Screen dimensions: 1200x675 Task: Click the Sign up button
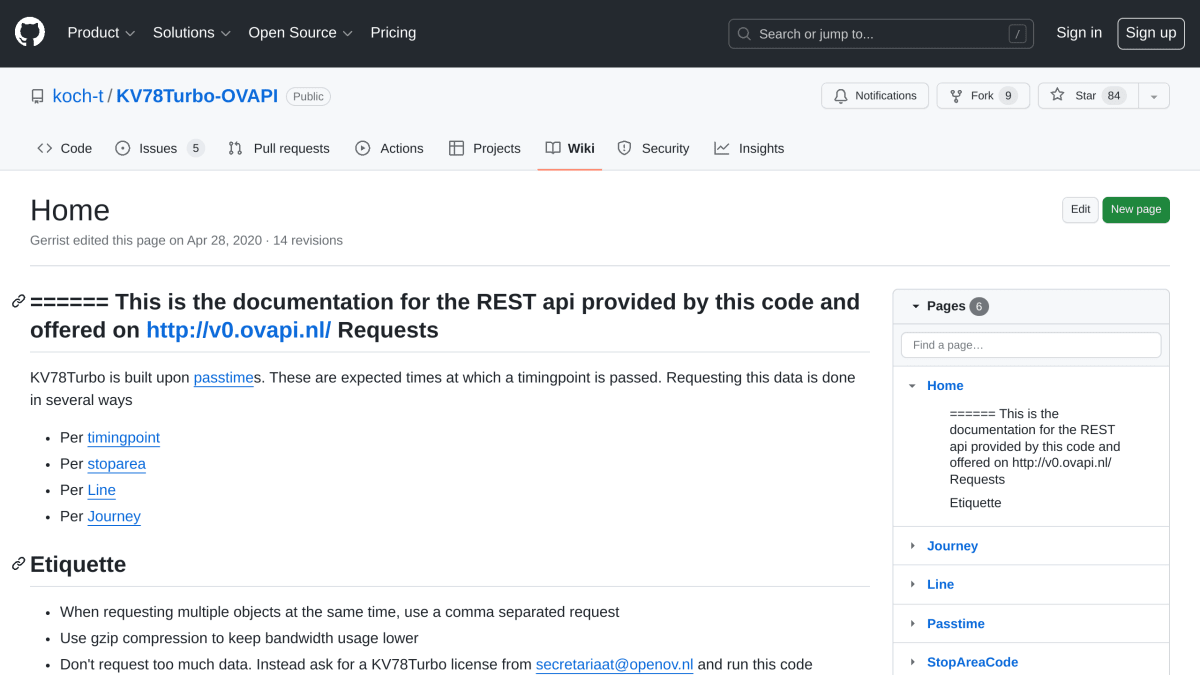tap(1151, 33)
